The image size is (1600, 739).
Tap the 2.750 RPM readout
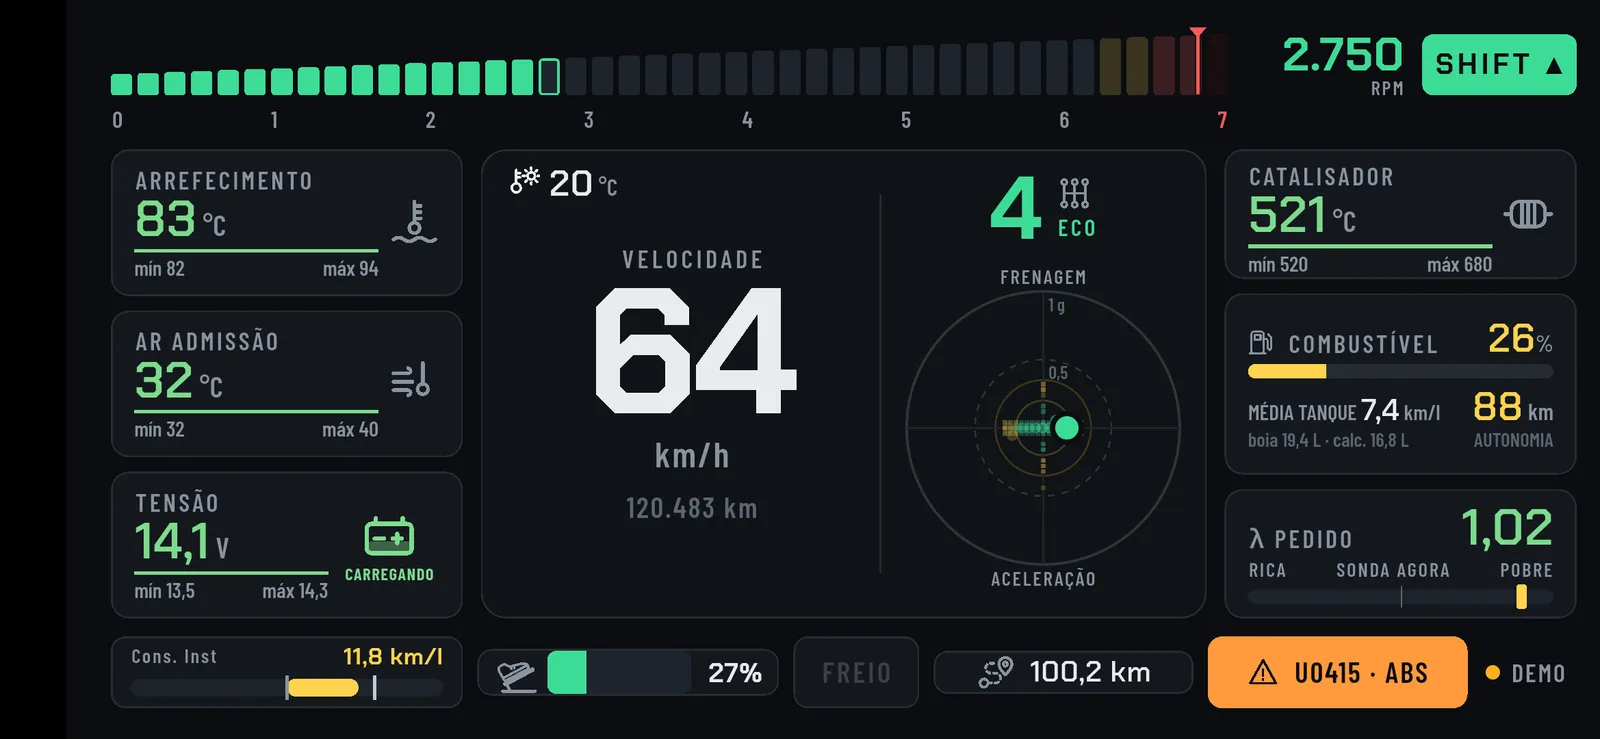tap(1343, 56)
